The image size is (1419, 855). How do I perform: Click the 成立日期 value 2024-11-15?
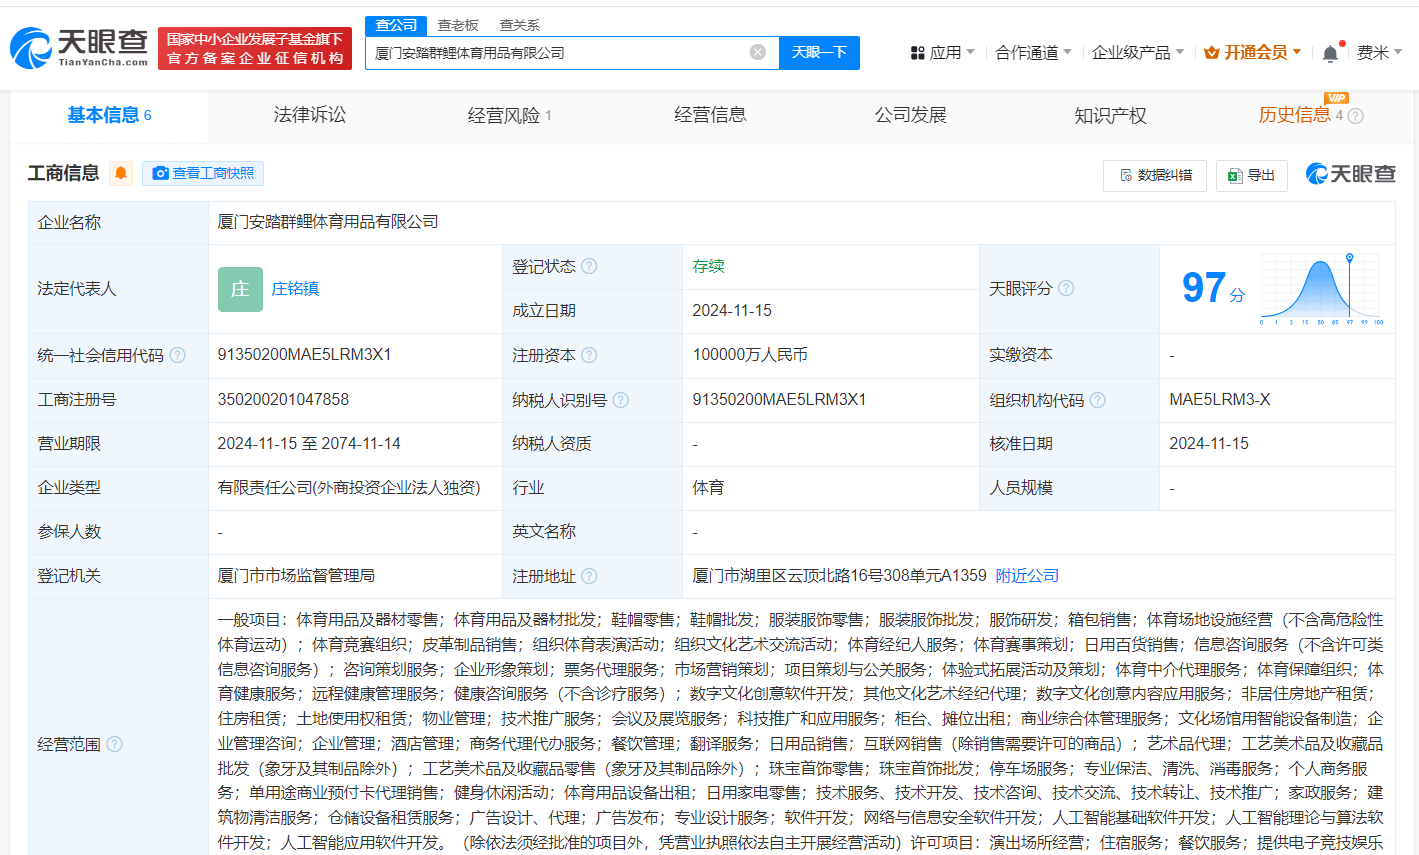[x=732, y=311]
